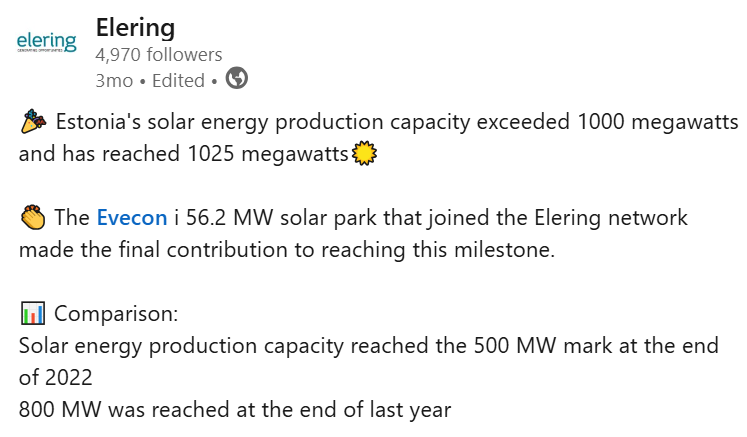Click the Edited label
This screenshot has width=747, height=437.
tap(182, 80)
